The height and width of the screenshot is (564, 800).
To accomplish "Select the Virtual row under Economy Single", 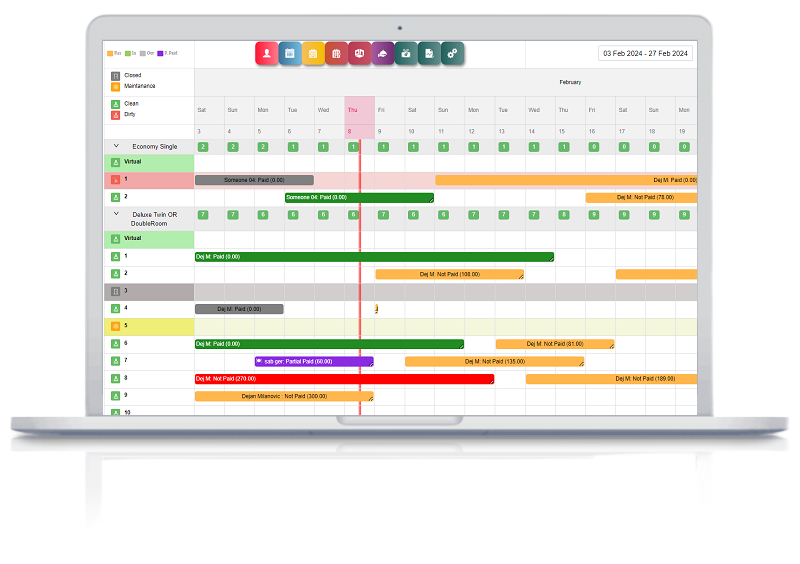I will (x=150, y=162).
